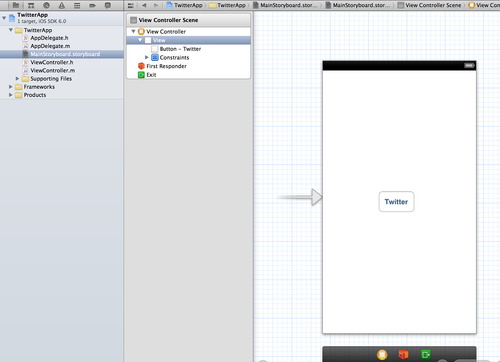Image resolution: width=500 pixels, height=362 pixels.
Task: Select the View row in outline
Action: click(188, 40)
